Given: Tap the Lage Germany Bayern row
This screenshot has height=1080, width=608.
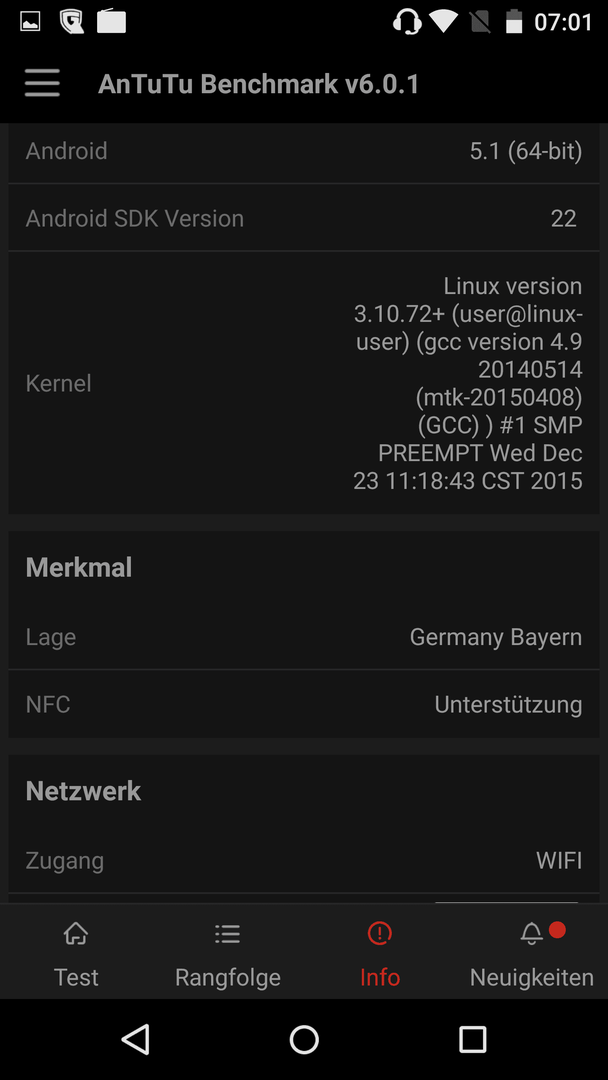Looking at the screenshot, I should point(304,636).
